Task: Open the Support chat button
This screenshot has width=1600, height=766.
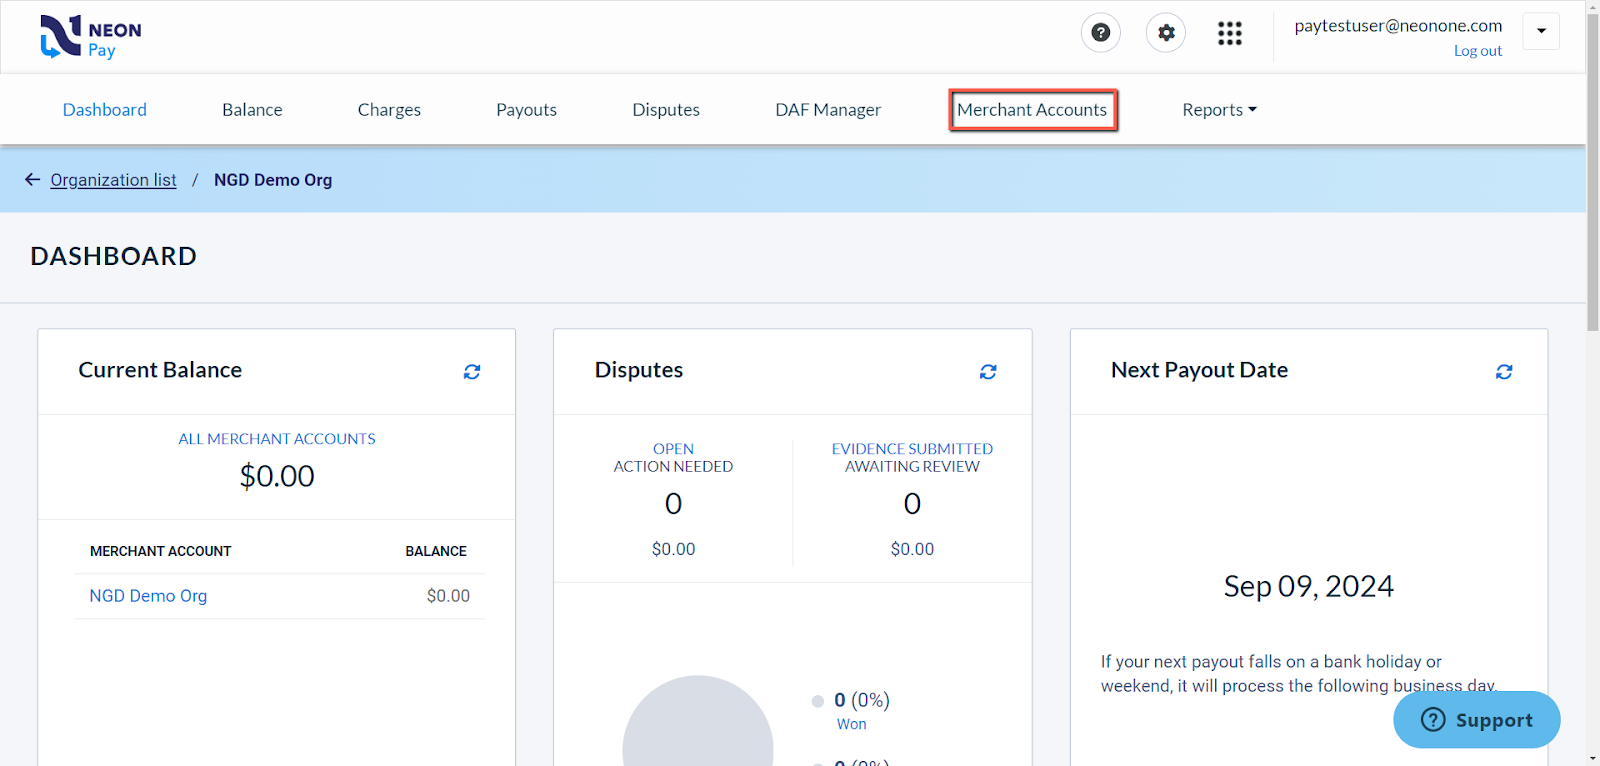Action: click(x=1477, y=720)
